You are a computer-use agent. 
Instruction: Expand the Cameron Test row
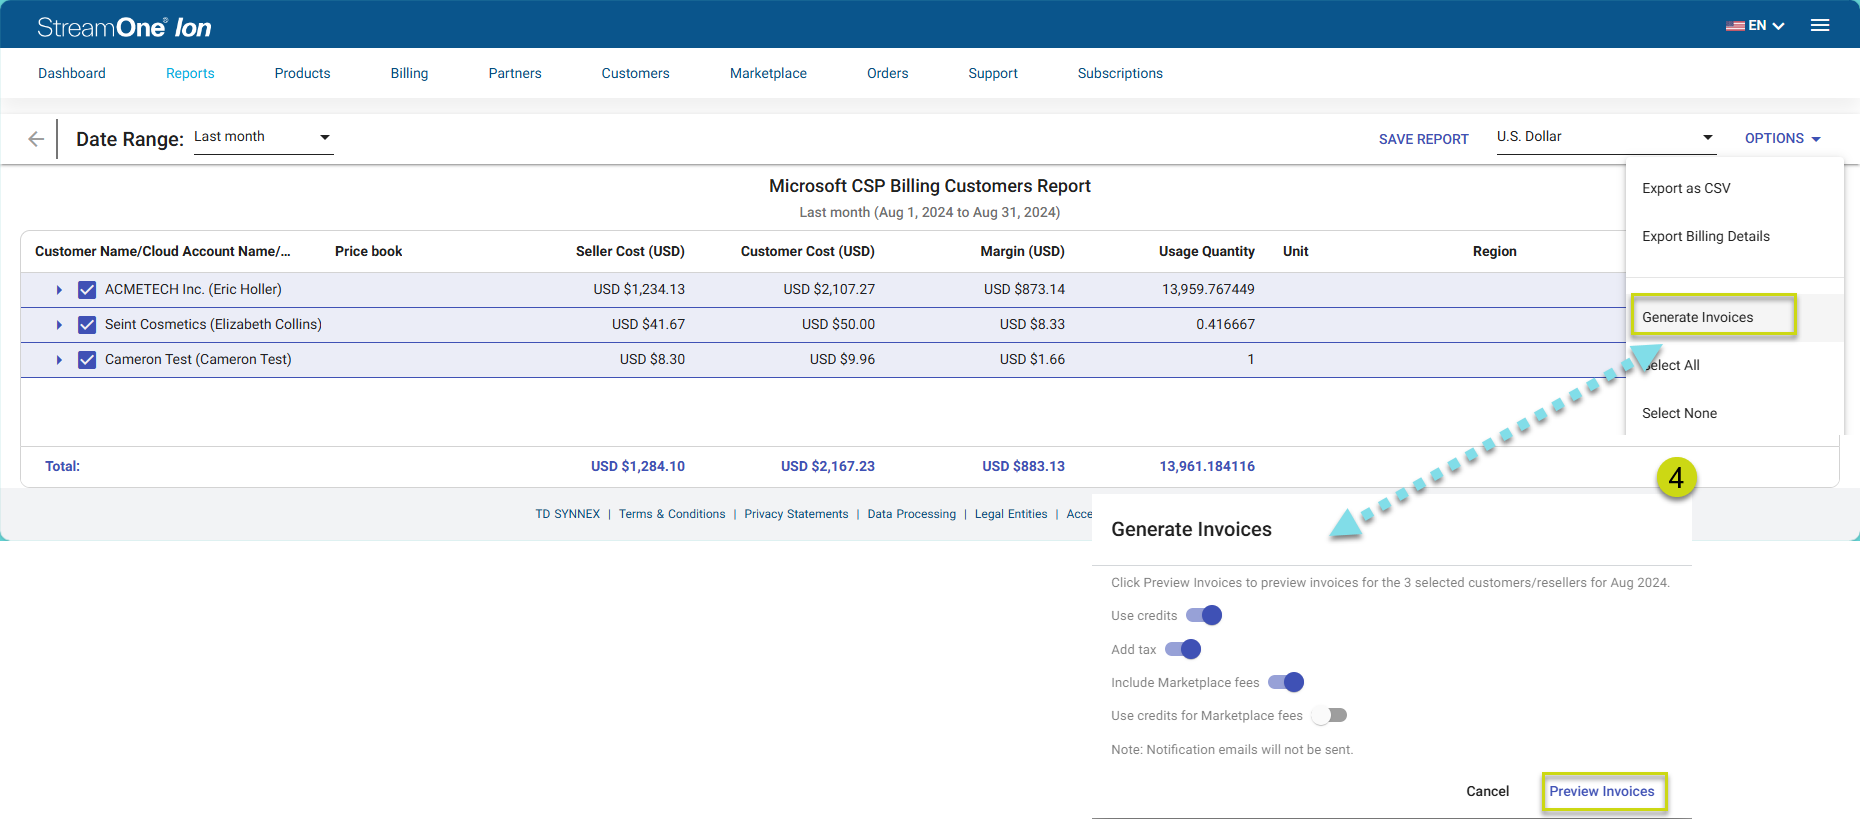pyautogui.click(x=59, y=360)
